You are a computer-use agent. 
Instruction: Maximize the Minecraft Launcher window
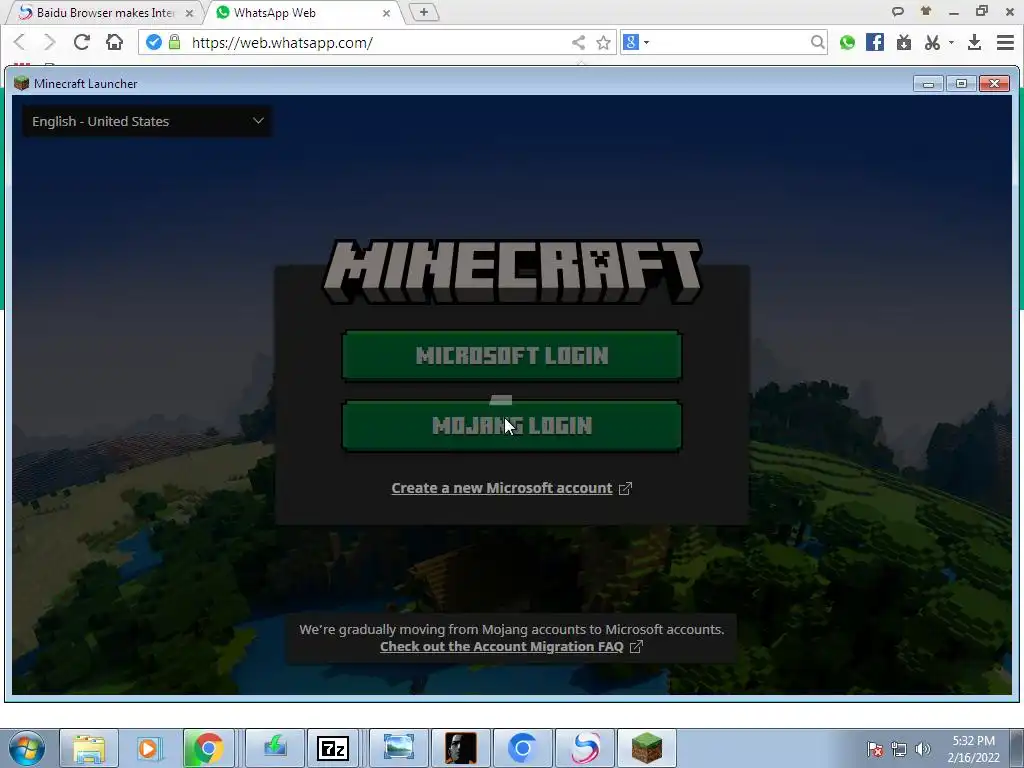click(x=961, y=84)
